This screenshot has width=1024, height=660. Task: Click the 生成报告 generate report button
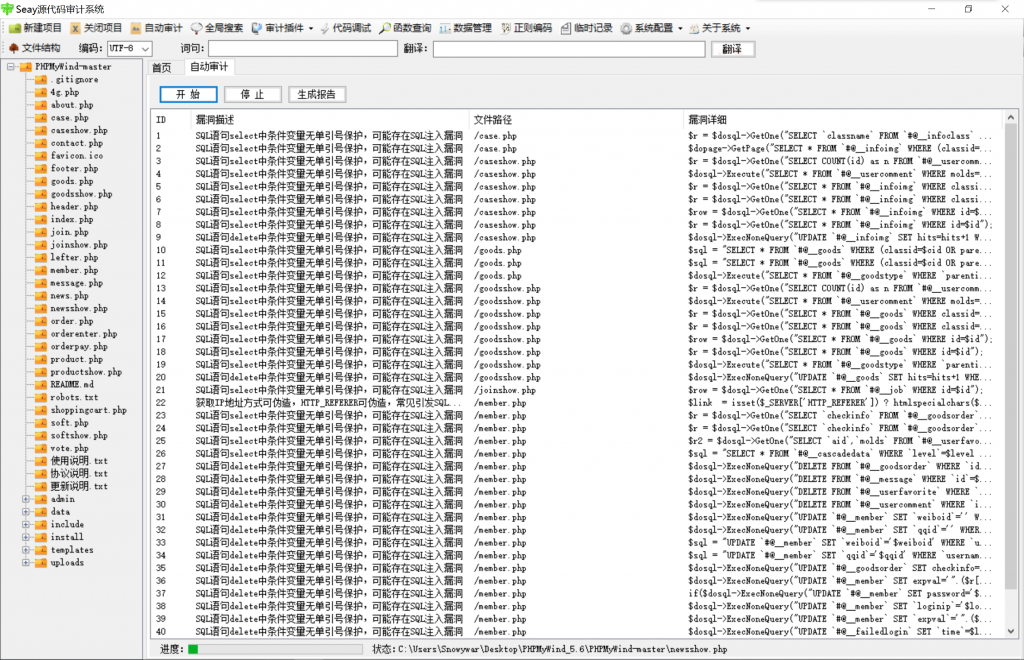click(x=316, y=95)
